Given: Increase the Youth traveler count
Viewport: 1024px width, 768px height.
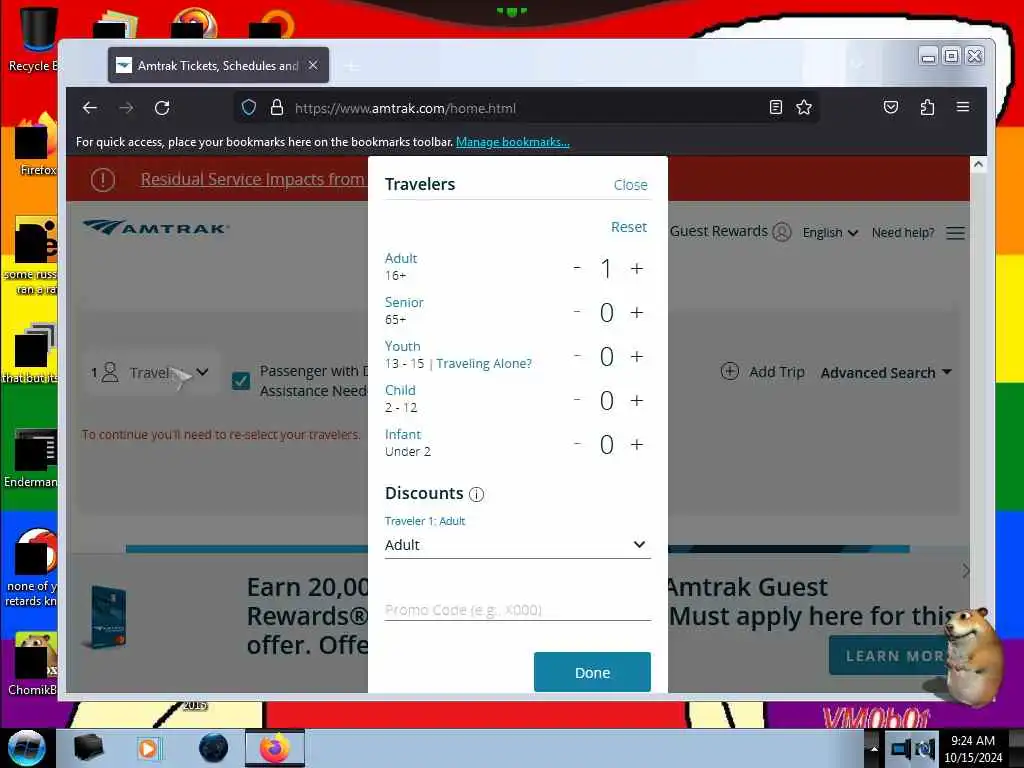Looking at the screenshot, I should pos(637,357).
